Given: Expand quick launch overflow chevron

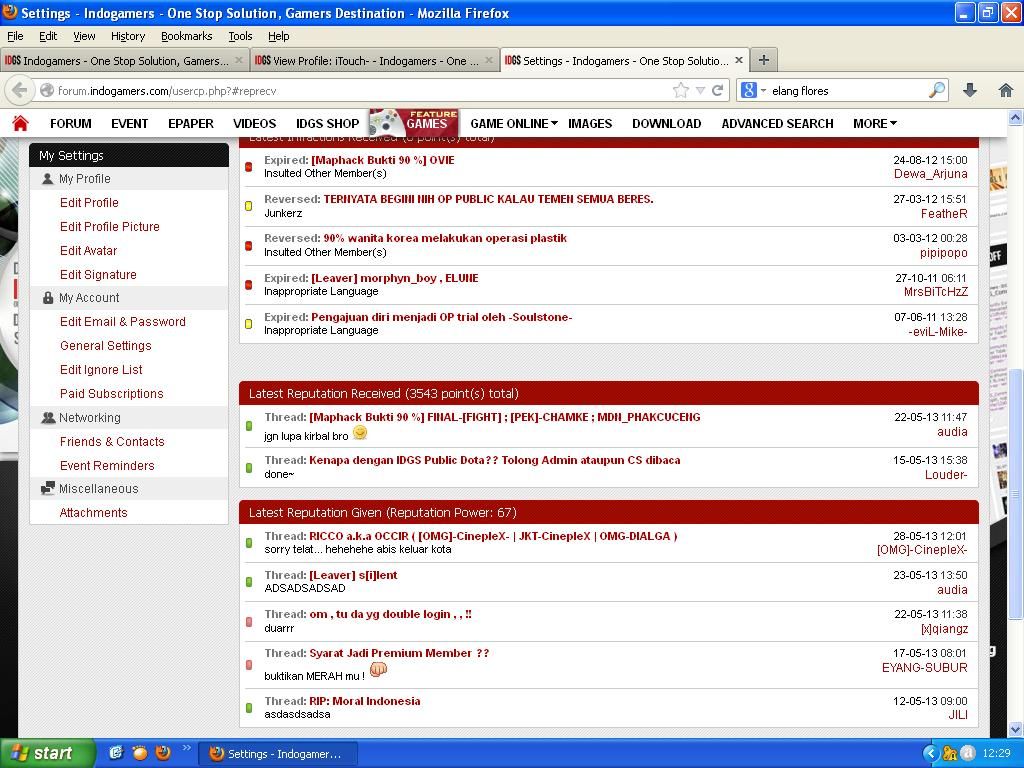Looking at the screenshot, I should pyautogui.click(x=186, y=748).
